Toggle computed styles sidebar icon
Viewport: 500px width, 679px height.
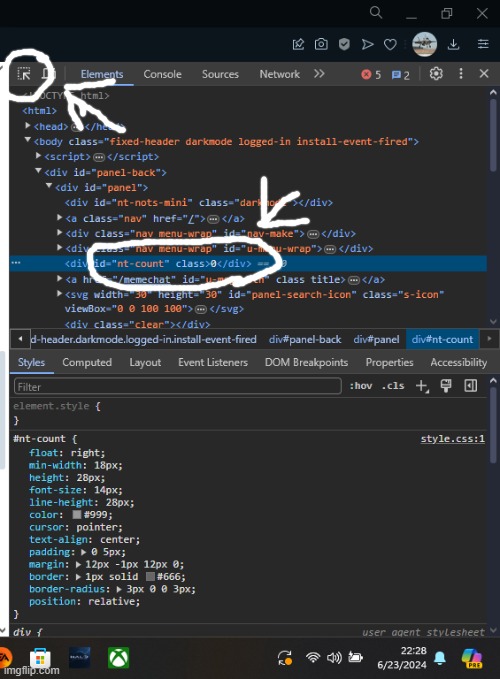click(x=471, y=386)
